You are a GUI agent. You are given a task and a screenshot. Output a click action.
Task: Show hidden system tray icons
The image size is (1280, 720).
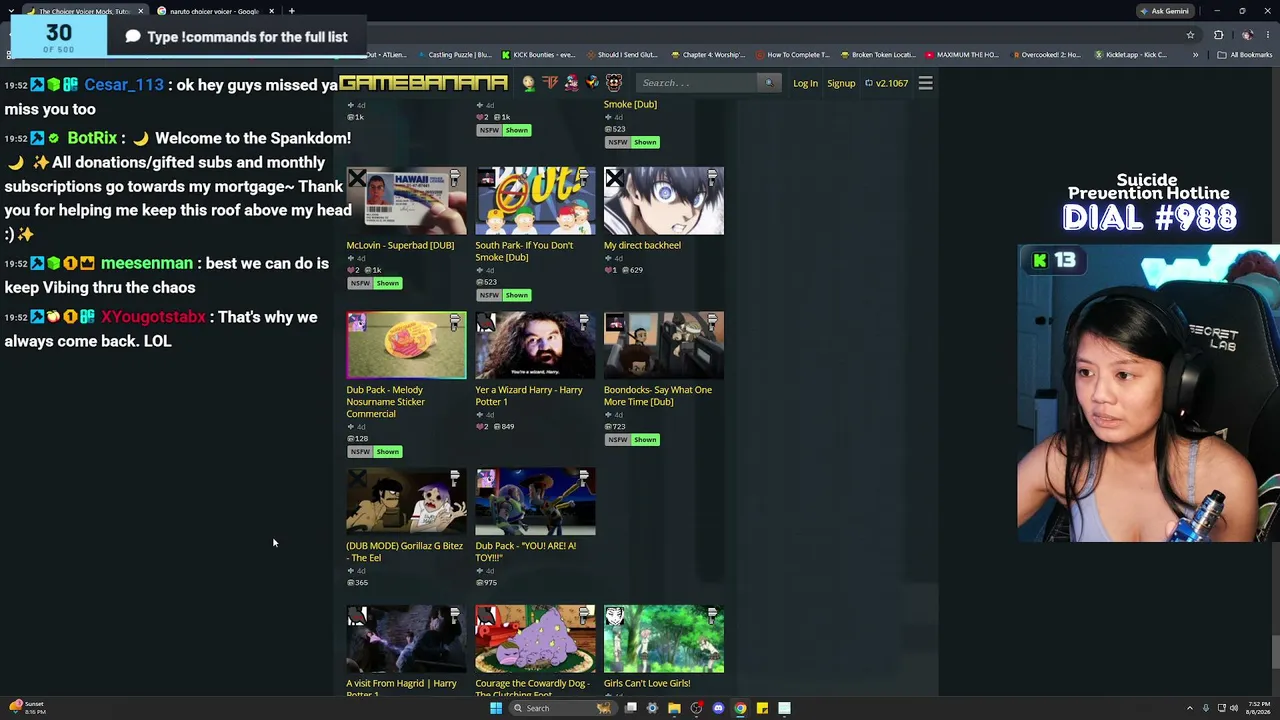[x=1191, y=708]
